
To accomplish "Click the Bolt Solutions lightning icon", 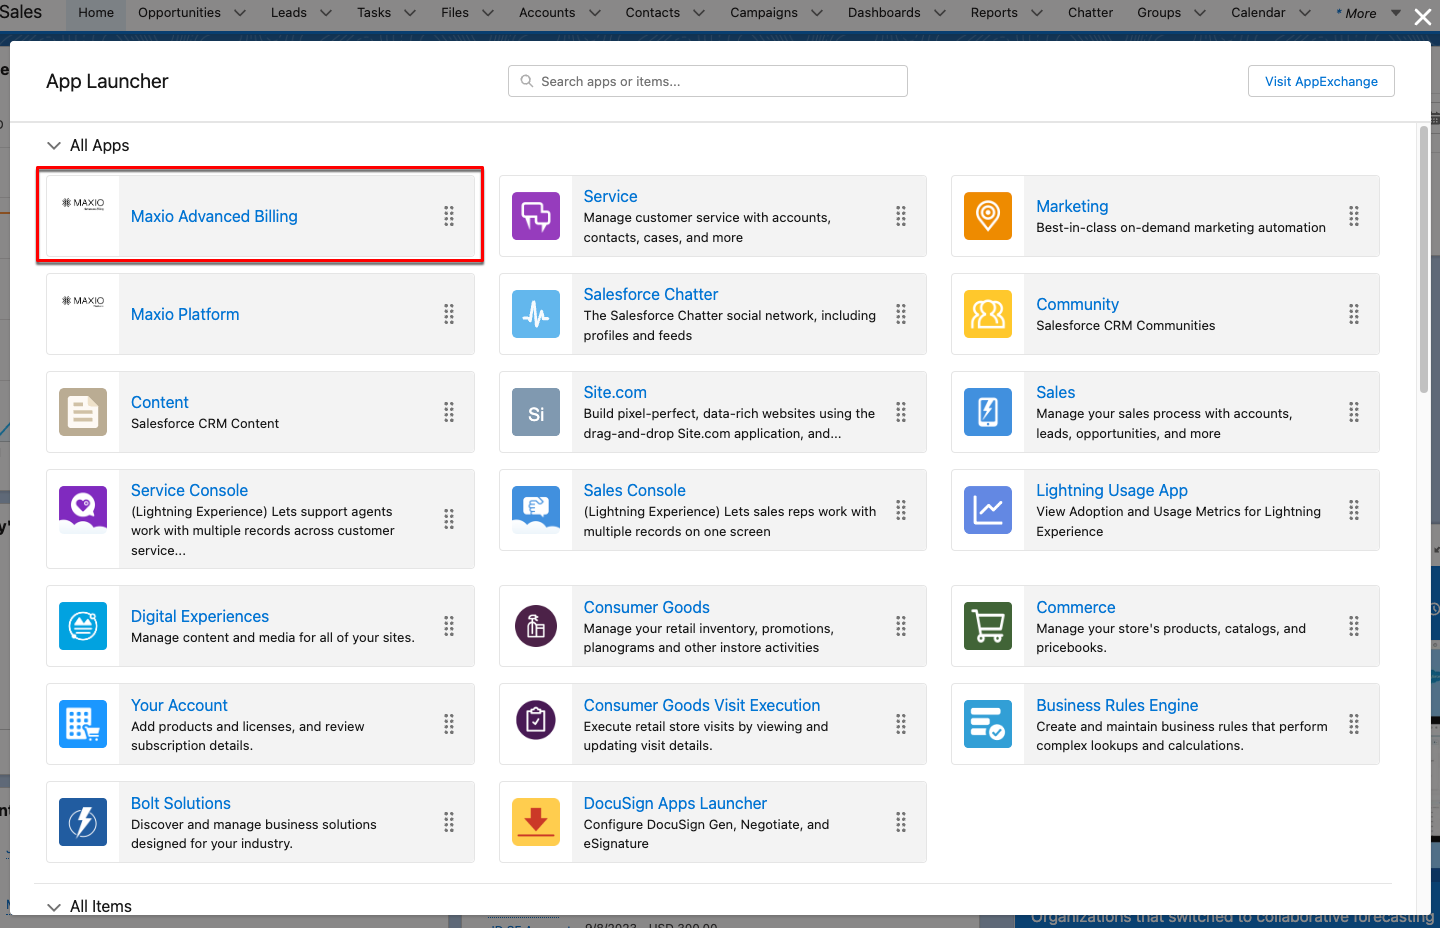I will point(83,822).
